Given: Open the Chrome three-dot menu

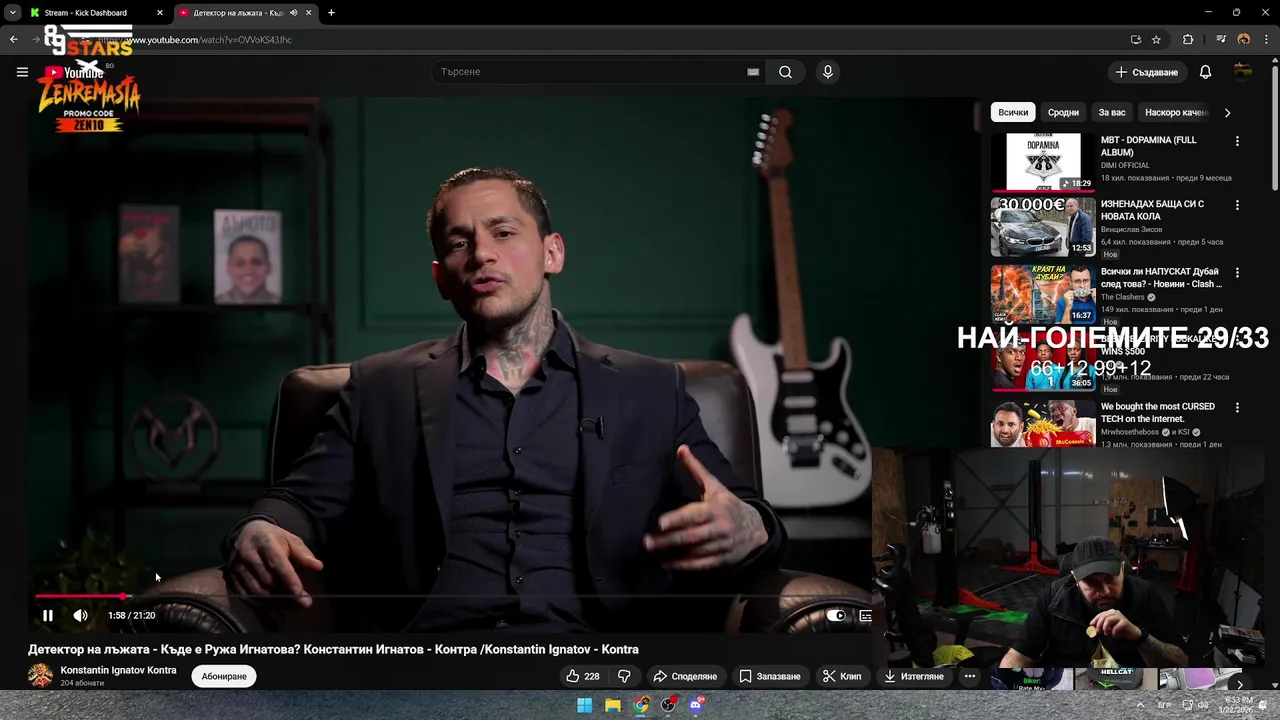Looking at the screenshot, I should point(1266,40).
